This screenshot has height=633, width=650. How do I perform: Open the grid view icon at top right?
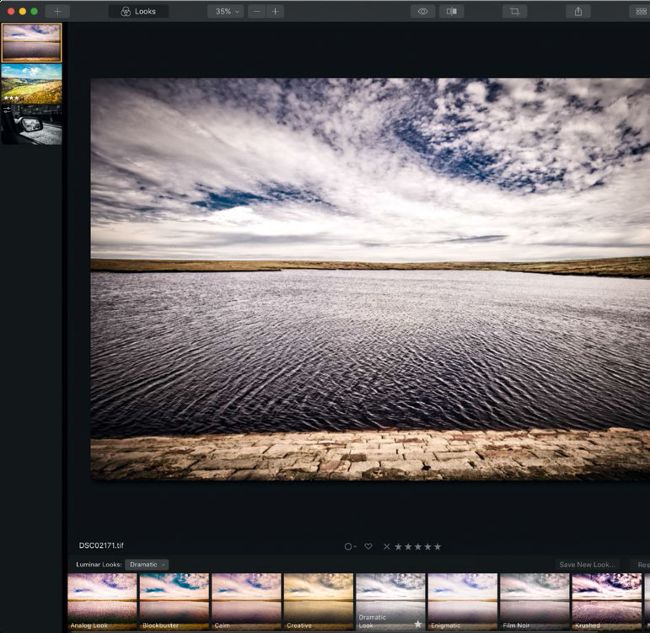coord(639,11)
